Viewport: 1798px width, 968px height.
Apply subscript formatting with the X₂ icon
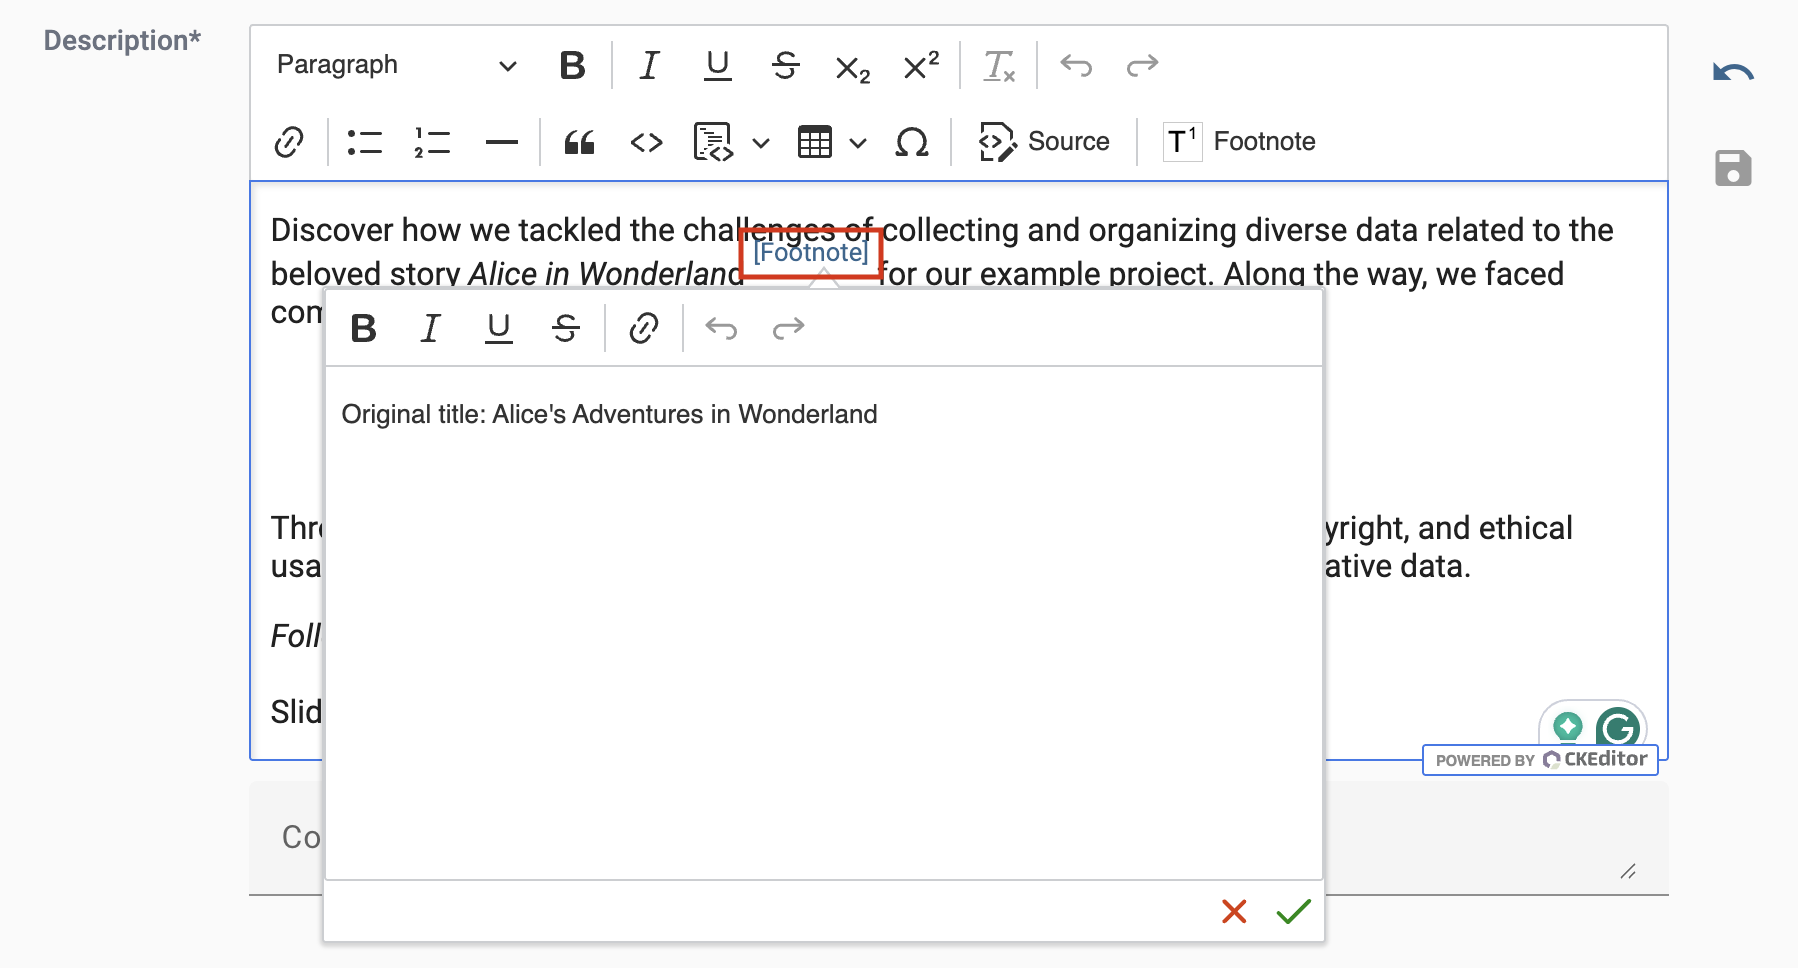(851, 65)
